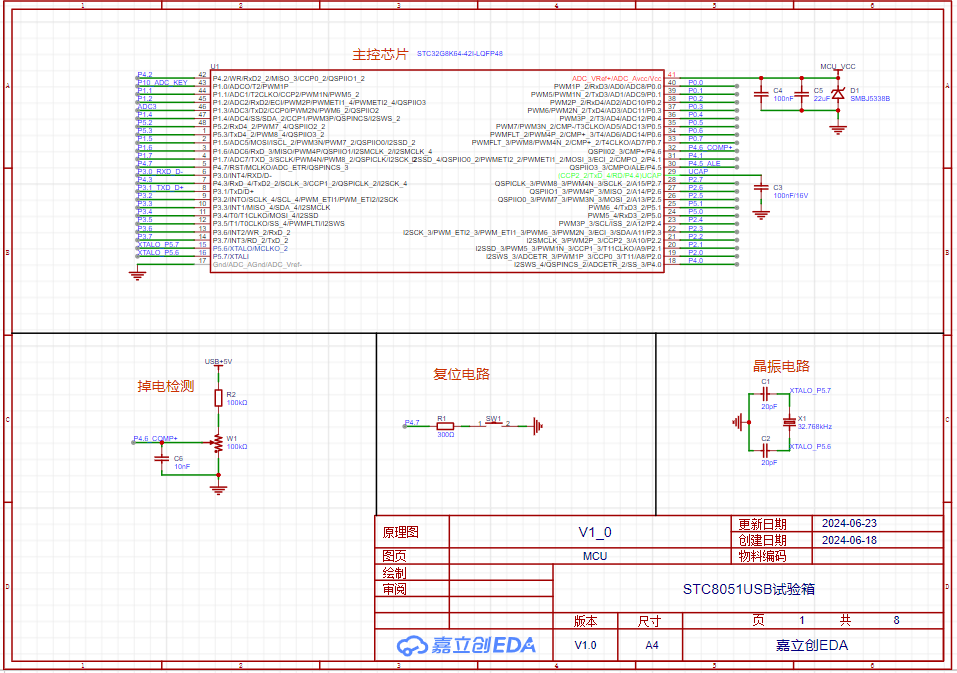Click ground symbol below potentiometer W1
The width and height of the screenshot is (957, 673).
coord(218,489)
